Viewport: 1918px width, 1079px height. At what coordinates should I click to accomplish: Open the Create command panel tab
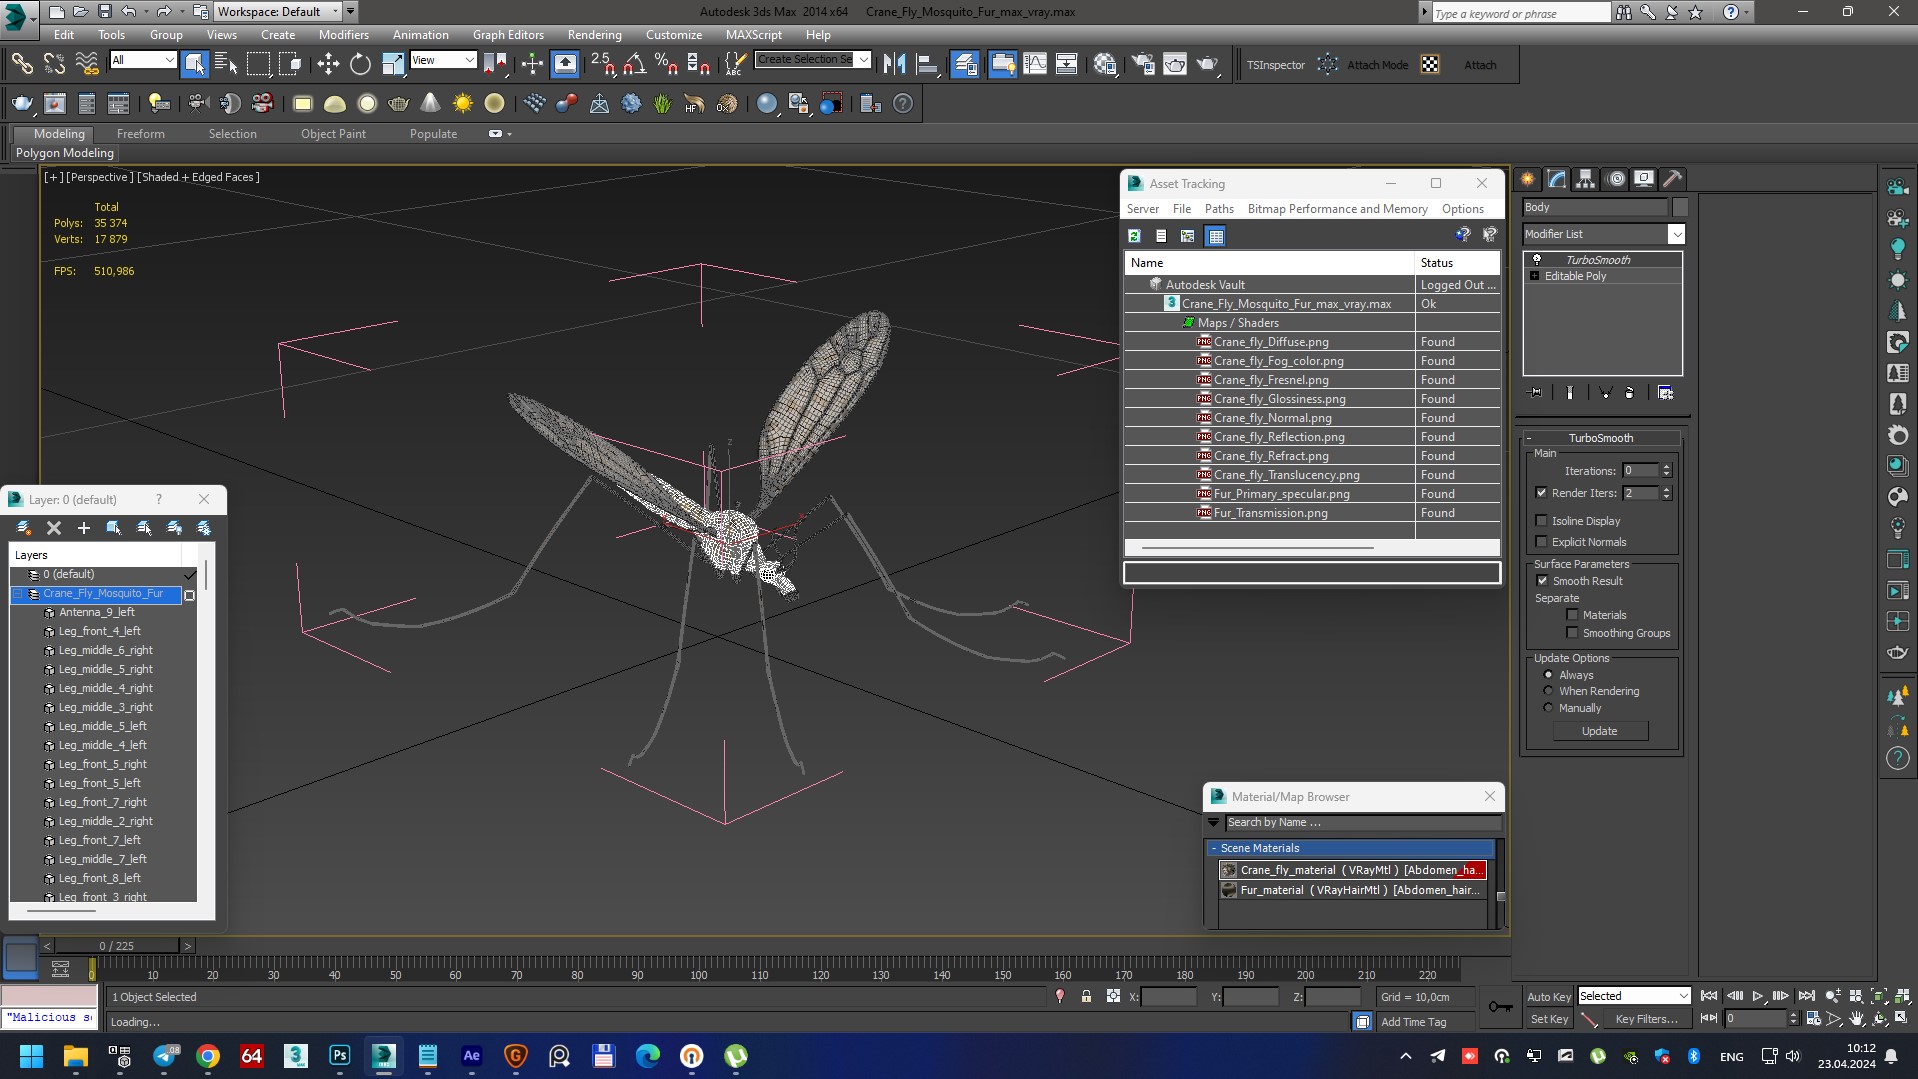pyautogui.click(x=1528, y=179)
